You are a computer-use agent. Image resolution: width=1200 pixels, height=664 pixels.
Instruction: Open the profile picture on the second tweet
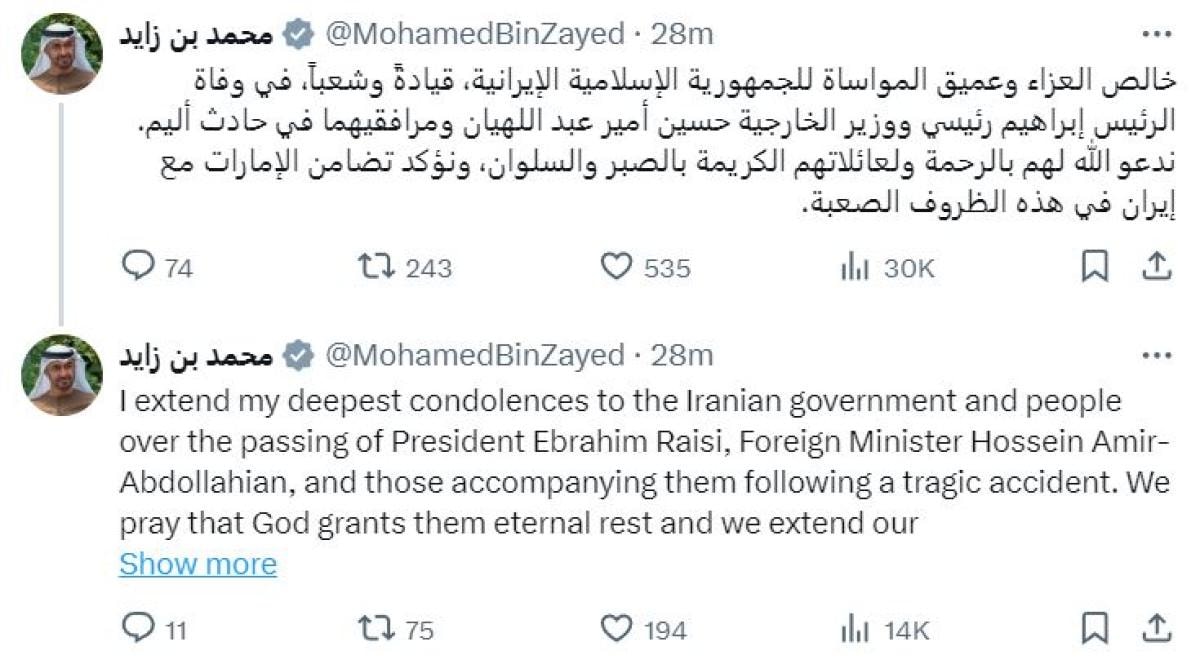click(x=62, y=375)
